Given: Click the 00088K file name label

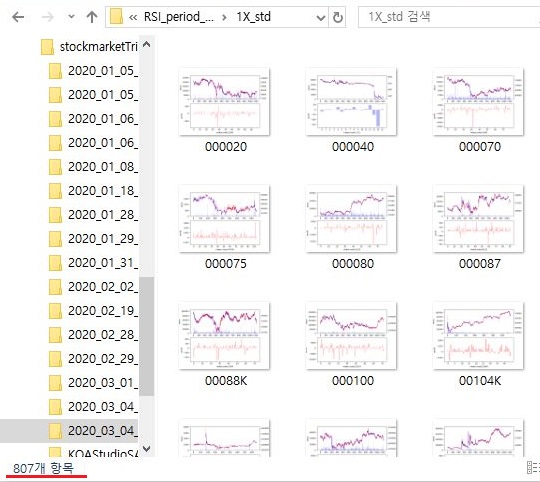Looking at the screenshot, I should [226, 381].
